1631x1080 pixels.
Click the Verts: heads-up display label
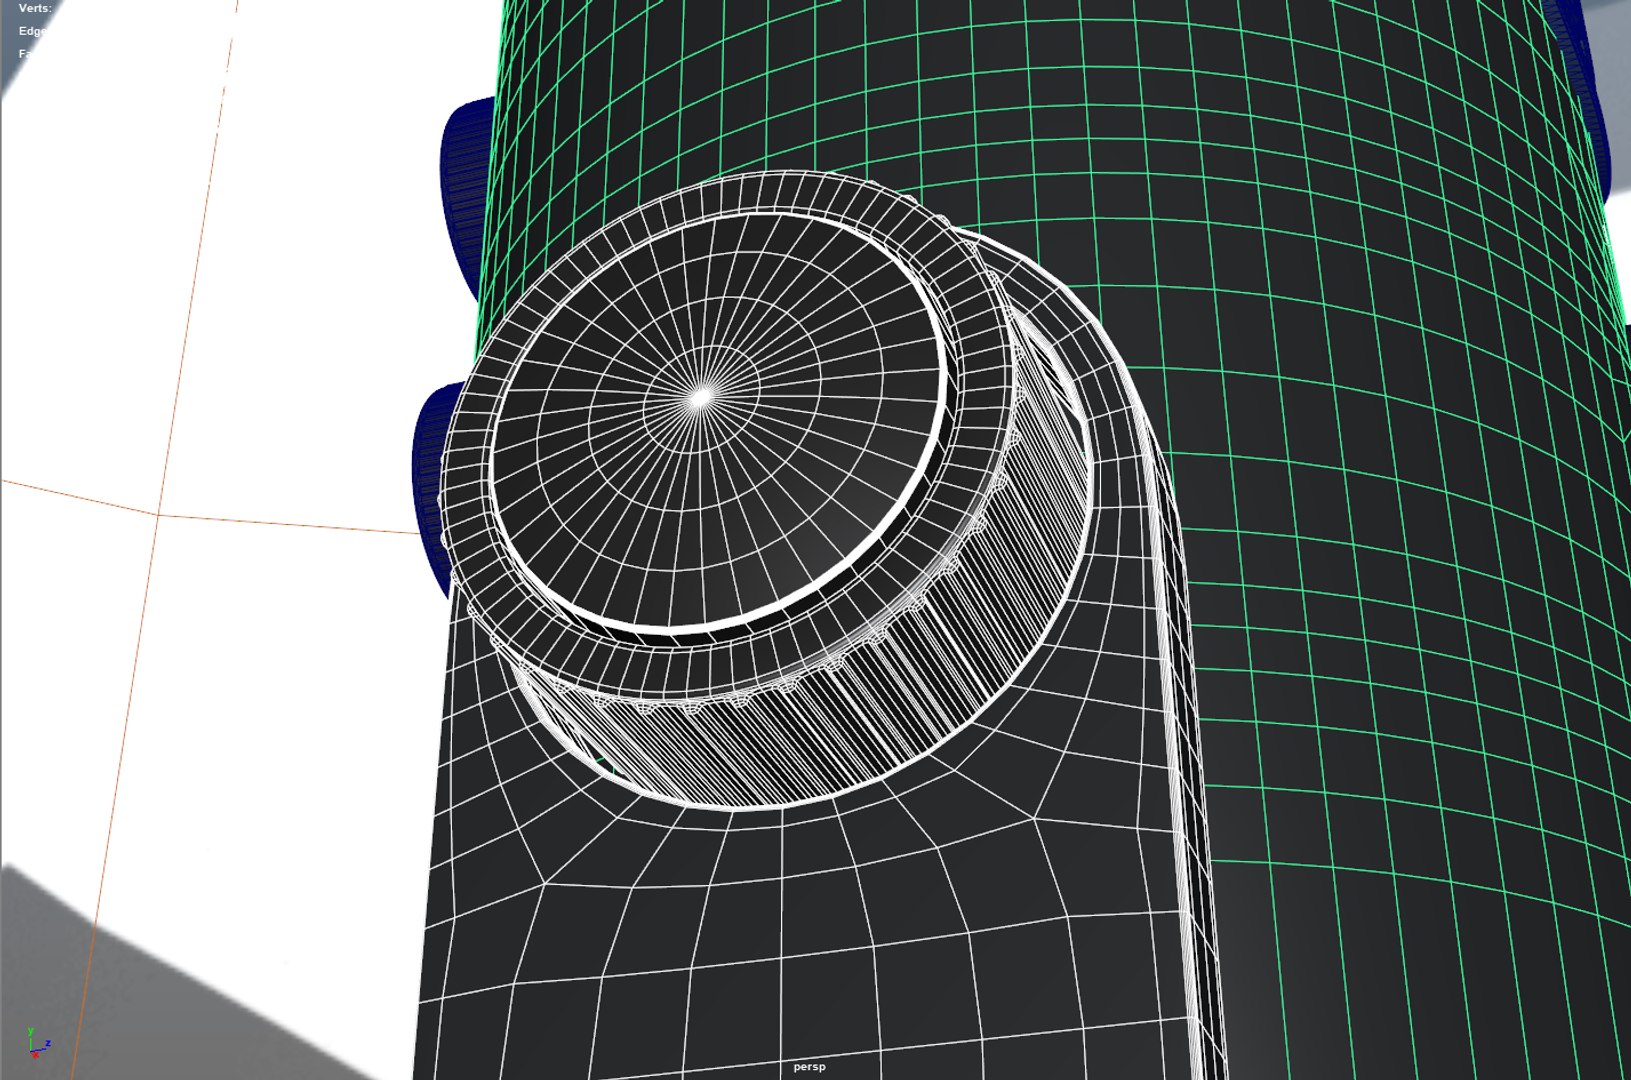(35, 8)
